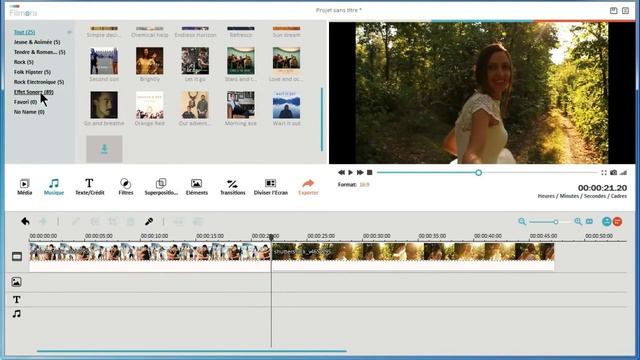Click the text track T icon

17,300
